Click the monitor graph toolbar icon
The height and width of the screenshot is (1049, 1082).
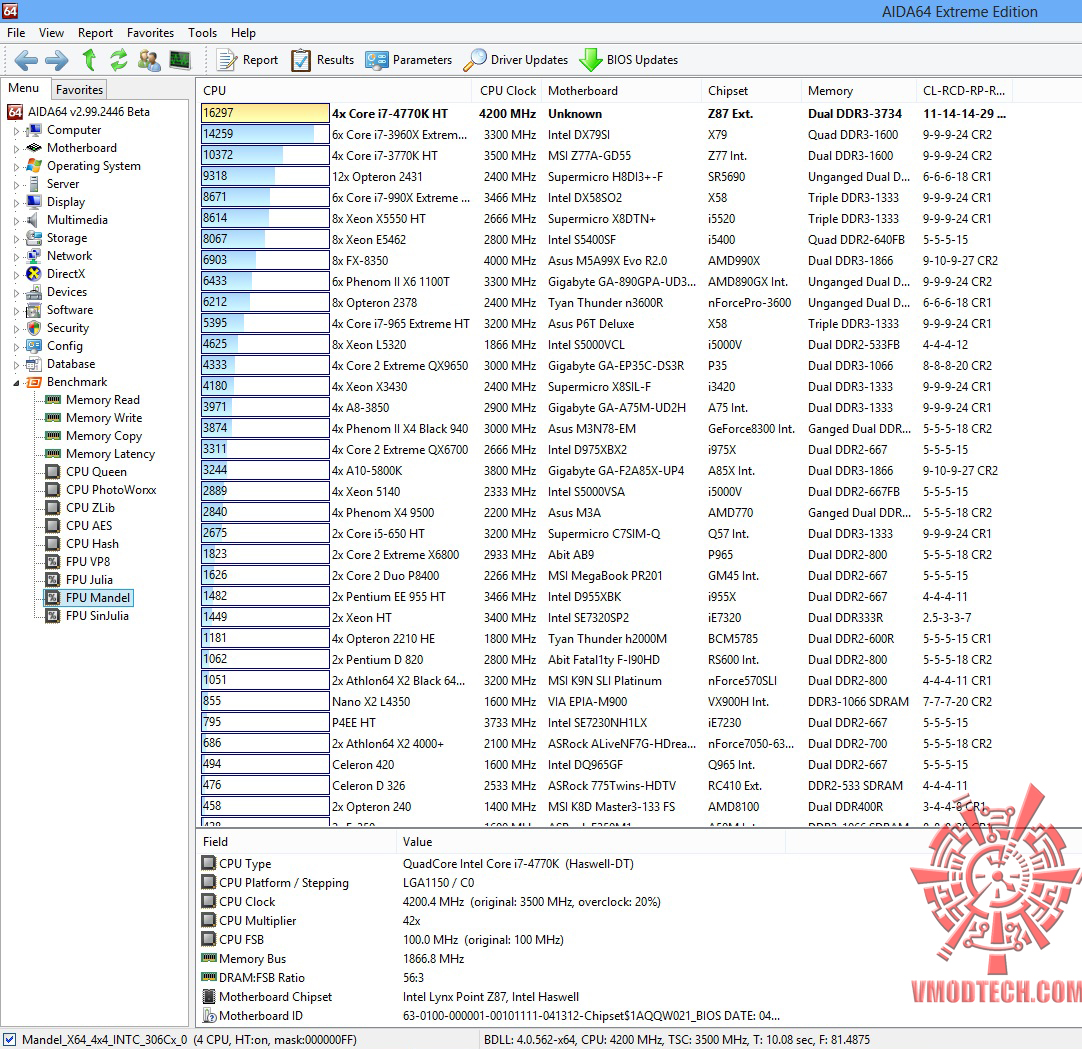179,60
